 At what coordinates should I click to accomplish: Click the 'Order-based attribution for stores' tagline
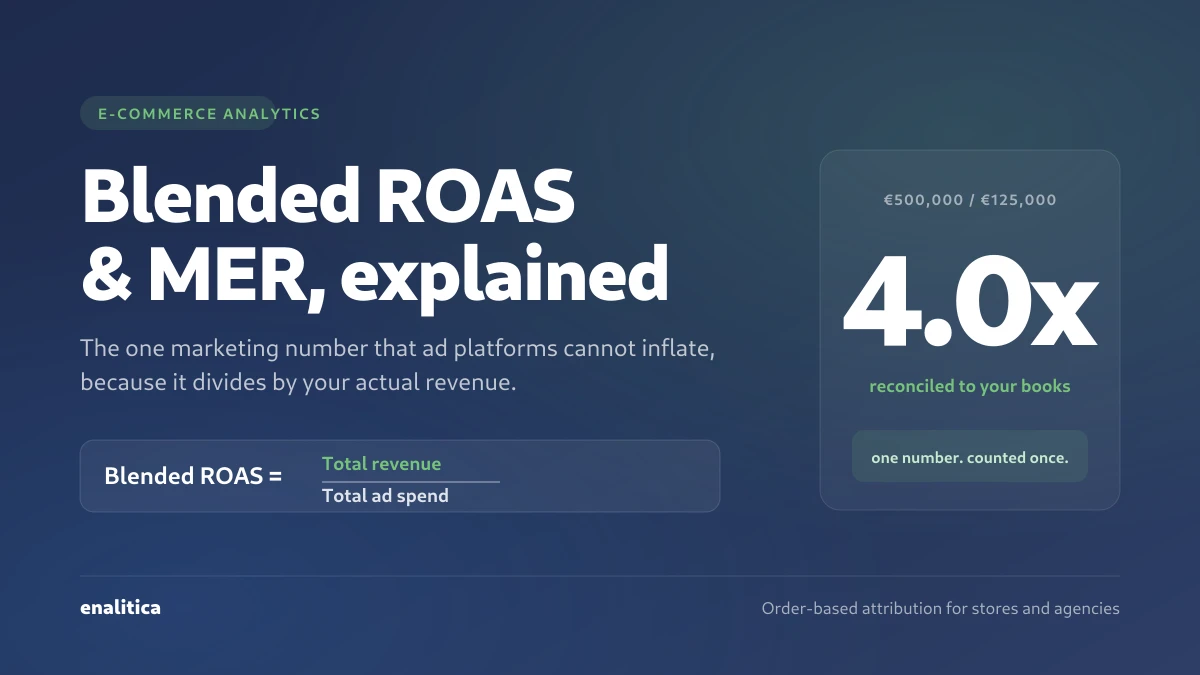click(x=940, y=608)
